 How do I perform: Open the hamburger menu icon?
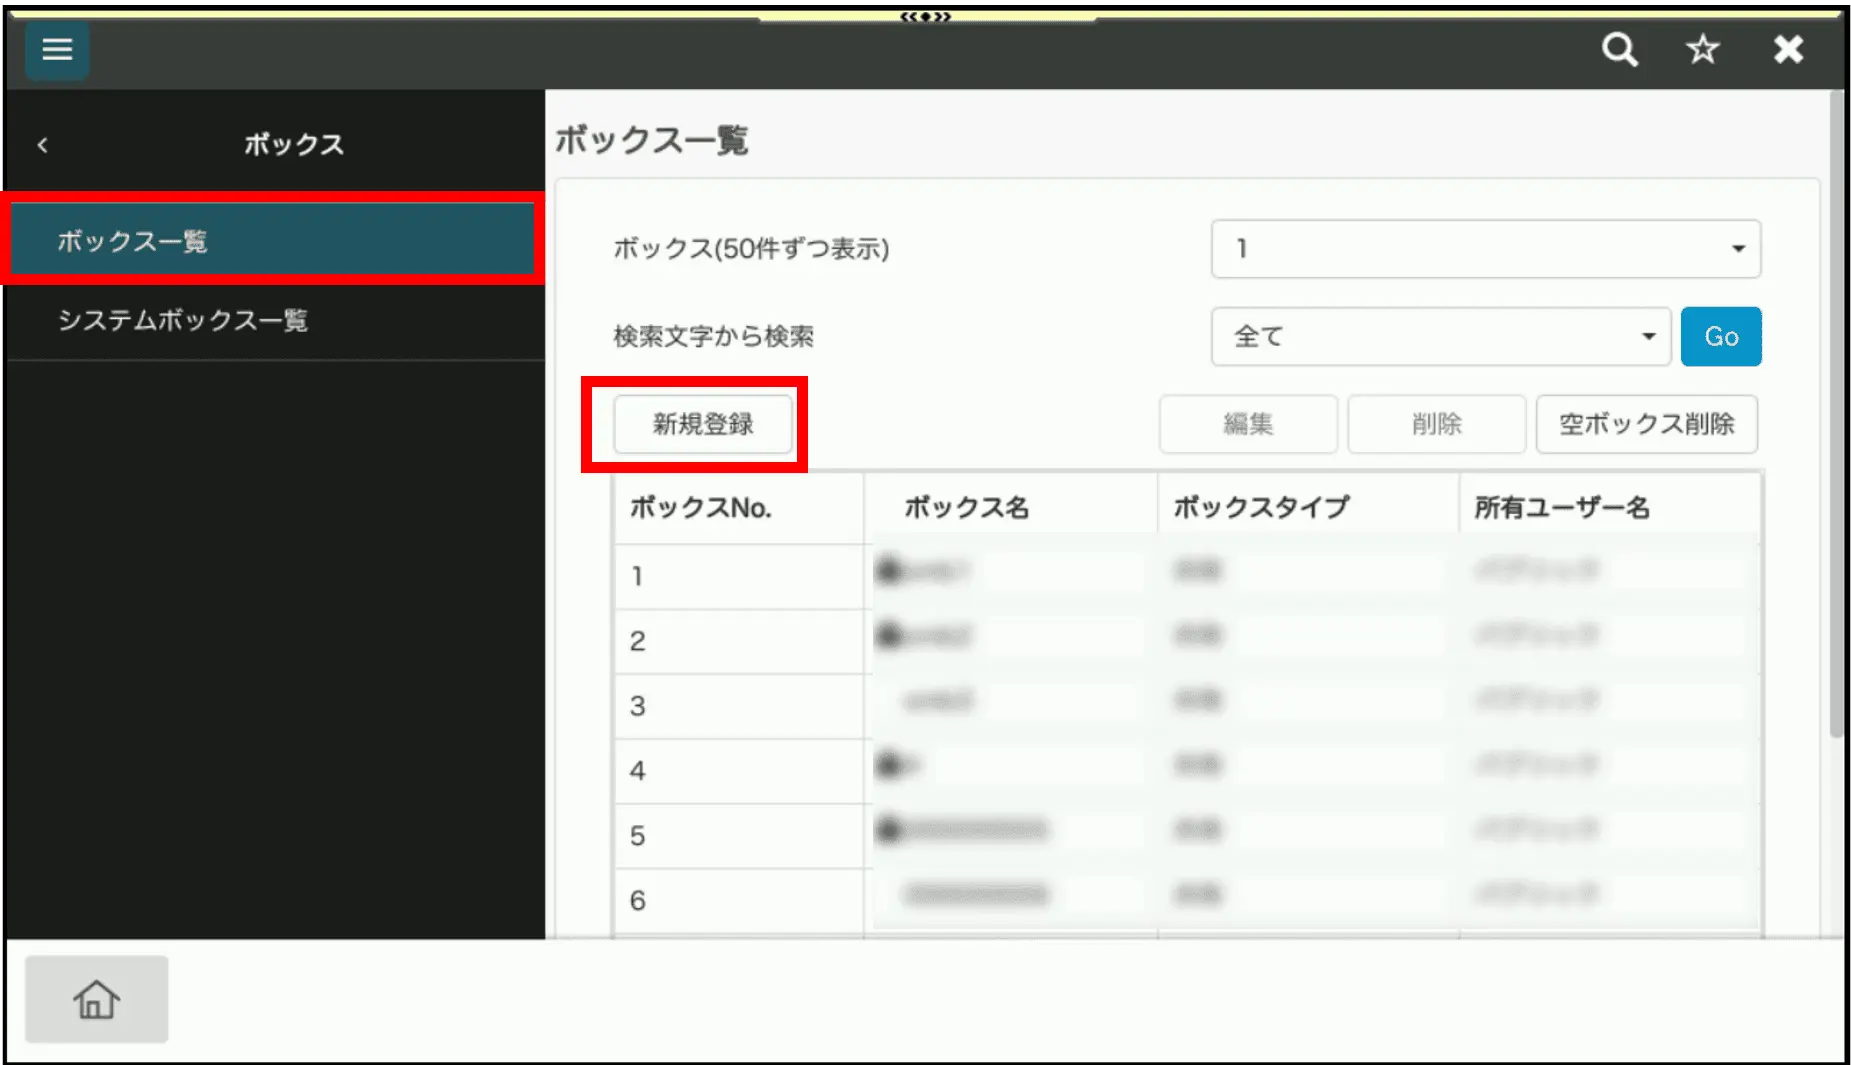[57, 50]
